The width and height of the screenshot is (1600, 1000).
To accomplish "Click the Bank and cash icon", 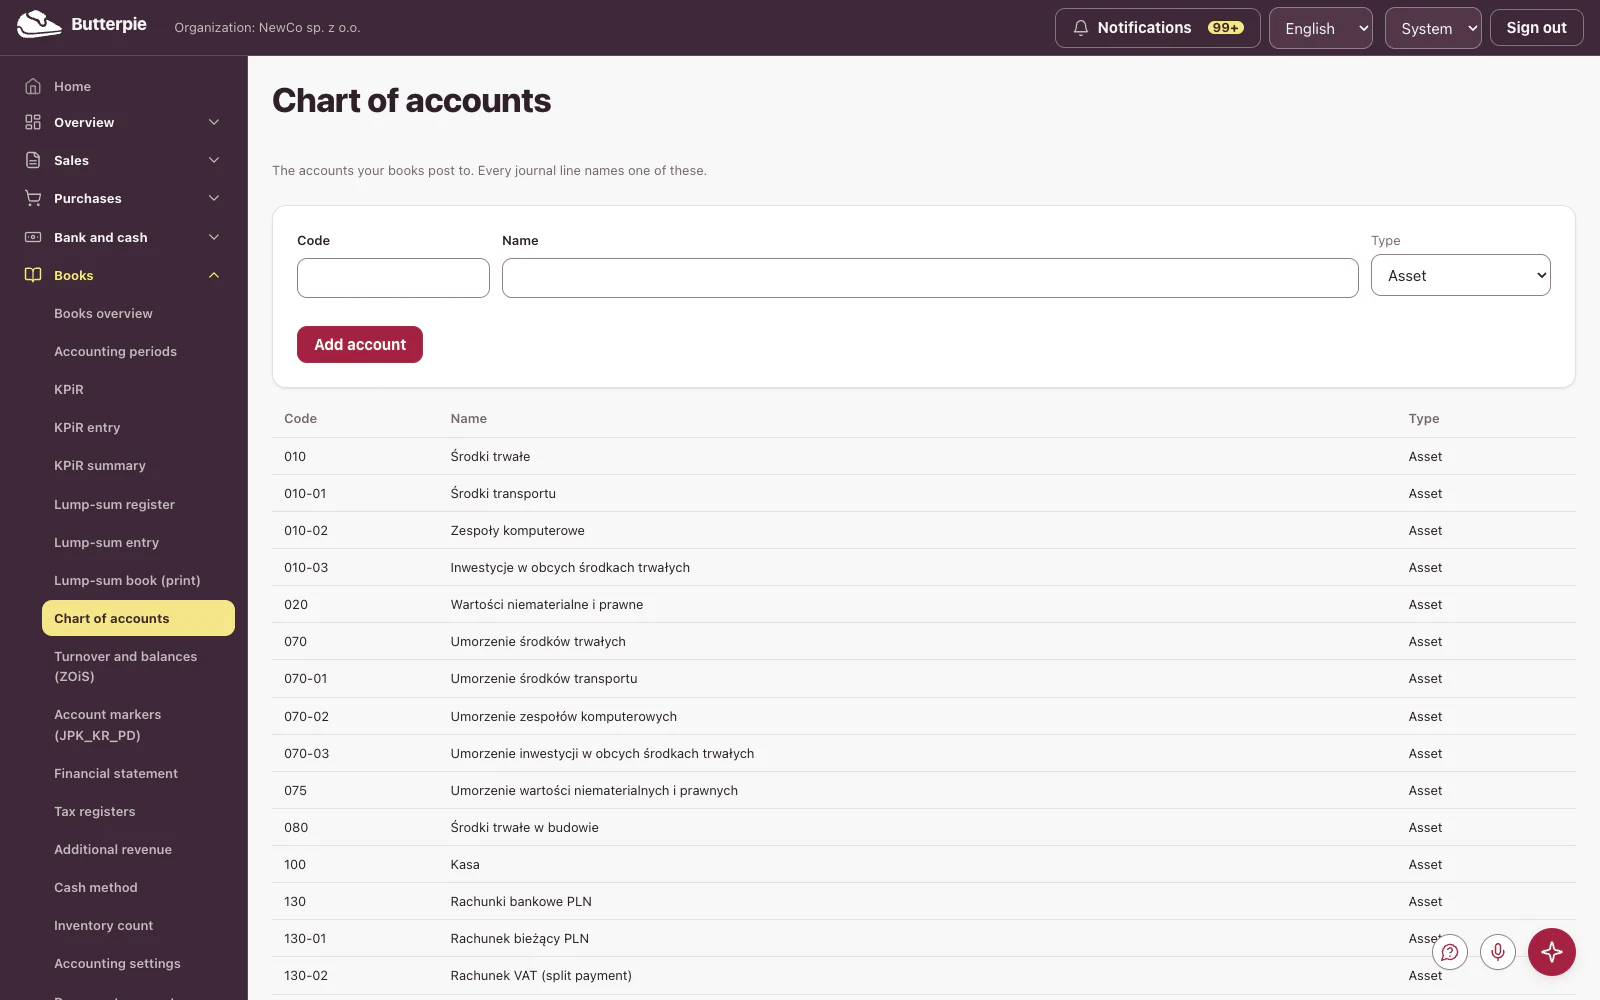I will tap(33, 237).
